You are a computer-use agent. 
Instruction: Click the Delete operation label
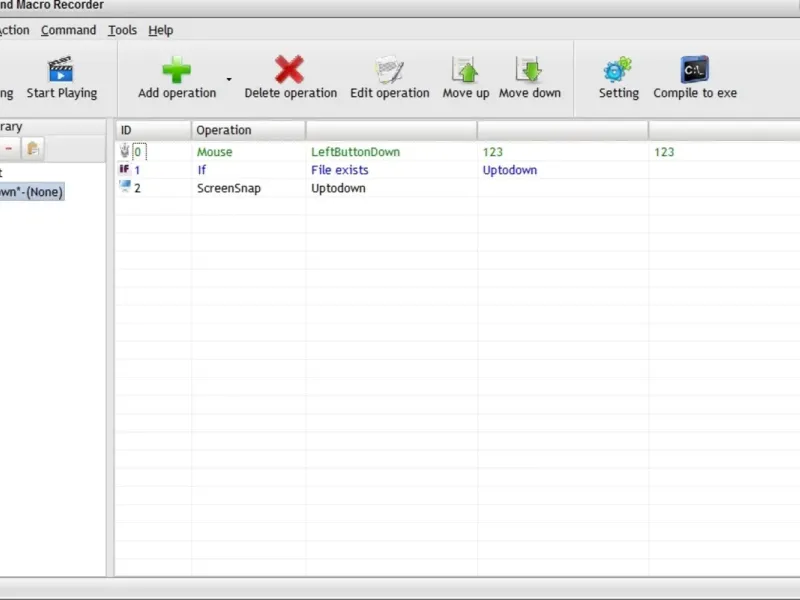(x=291, y=93)
